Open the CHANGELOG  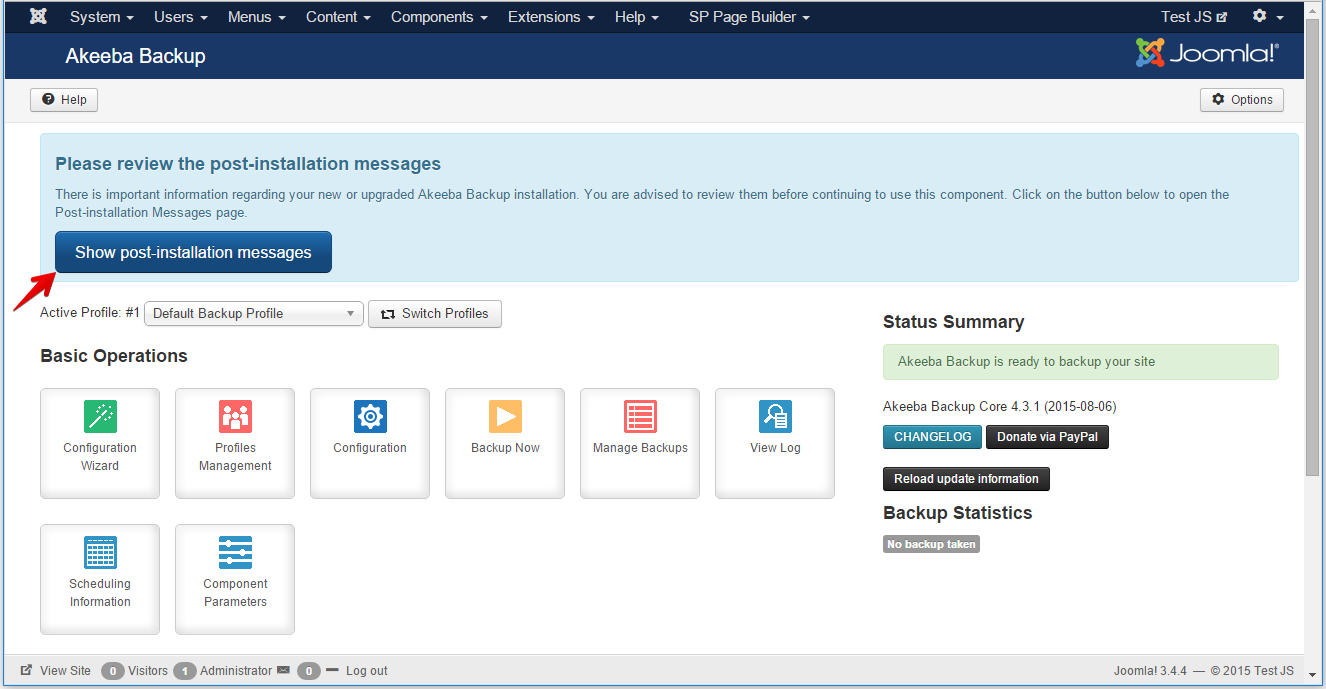point(931,437)
